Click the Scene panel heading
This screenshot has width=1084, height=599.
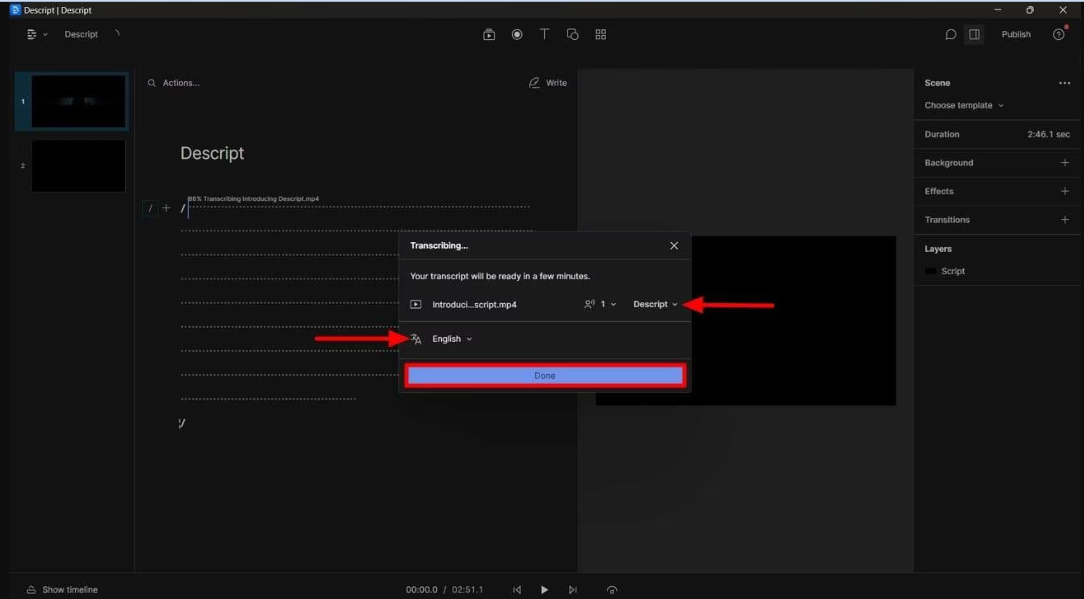[x=937, y=83]
